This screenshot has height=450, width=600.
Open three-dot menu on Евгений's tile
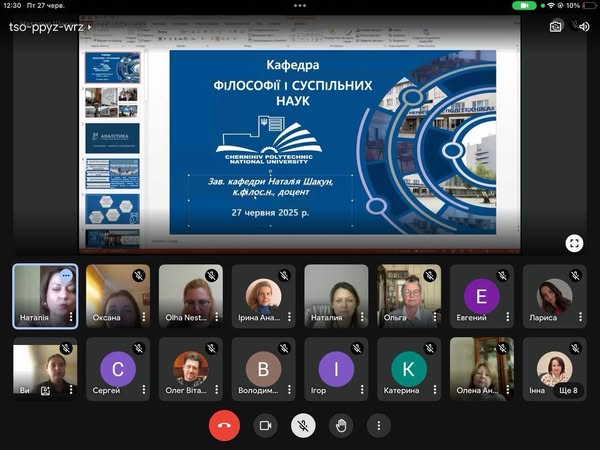click(x=508, y=317)
